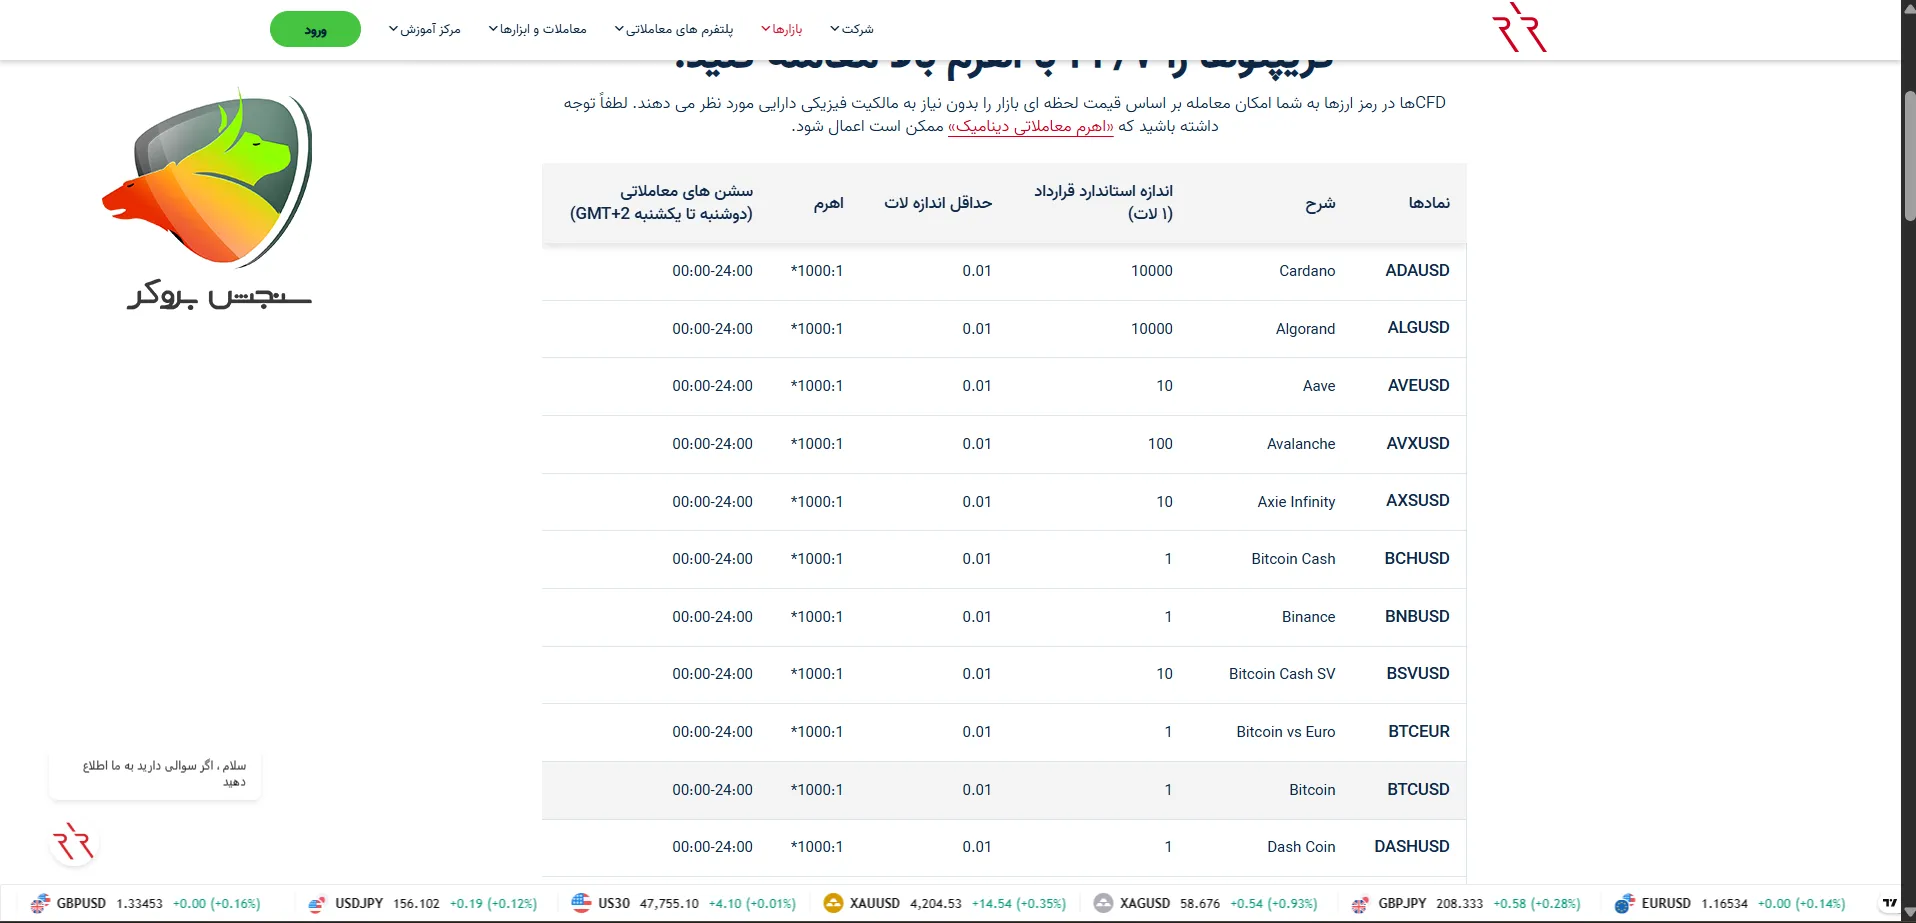The height and width of the screenshot is (923, 1916).
Task: Open the اهرم معاملاتی دینامیک link
Action: pyautogui.click(x=1032, y=127)
